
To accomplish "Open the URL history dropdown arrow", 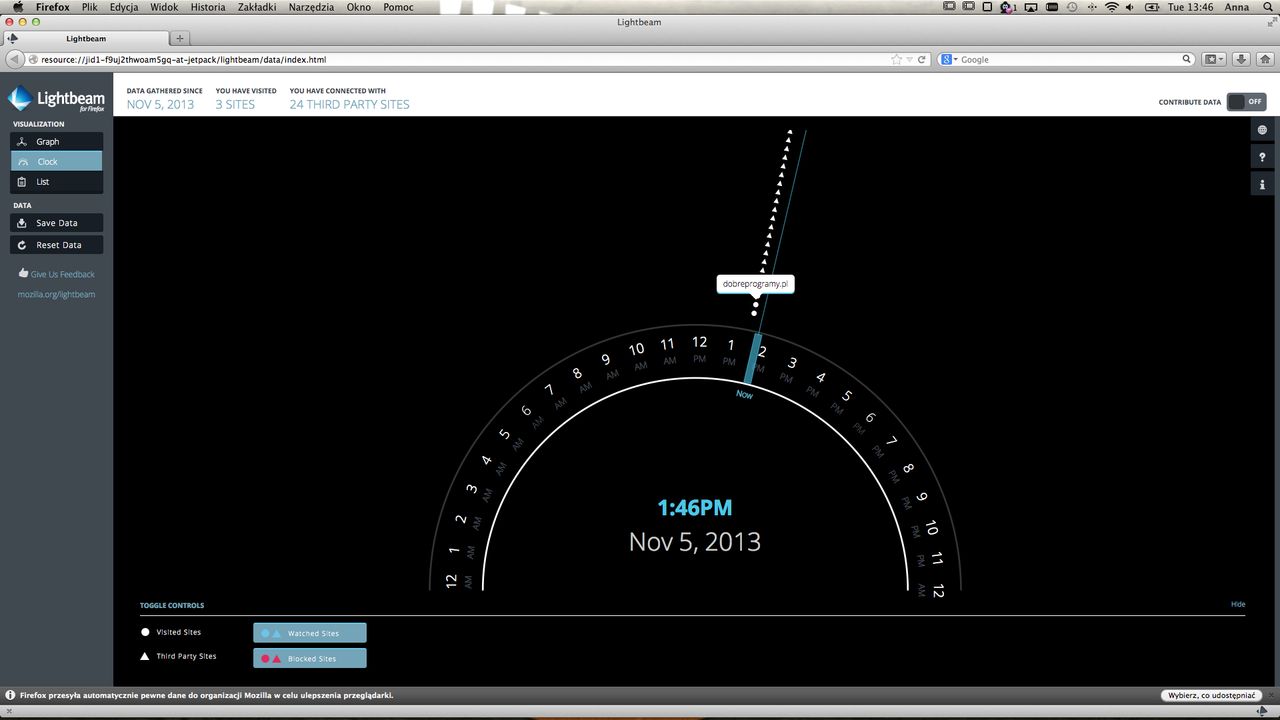I will point(909,59).
